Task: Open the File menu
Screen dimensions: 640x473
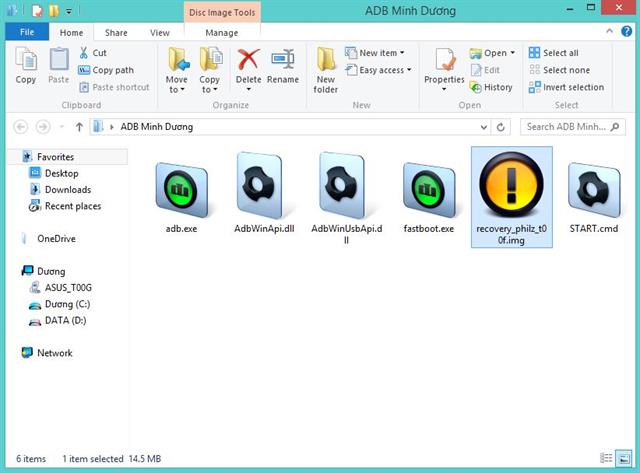Action: tap(27, 32)
